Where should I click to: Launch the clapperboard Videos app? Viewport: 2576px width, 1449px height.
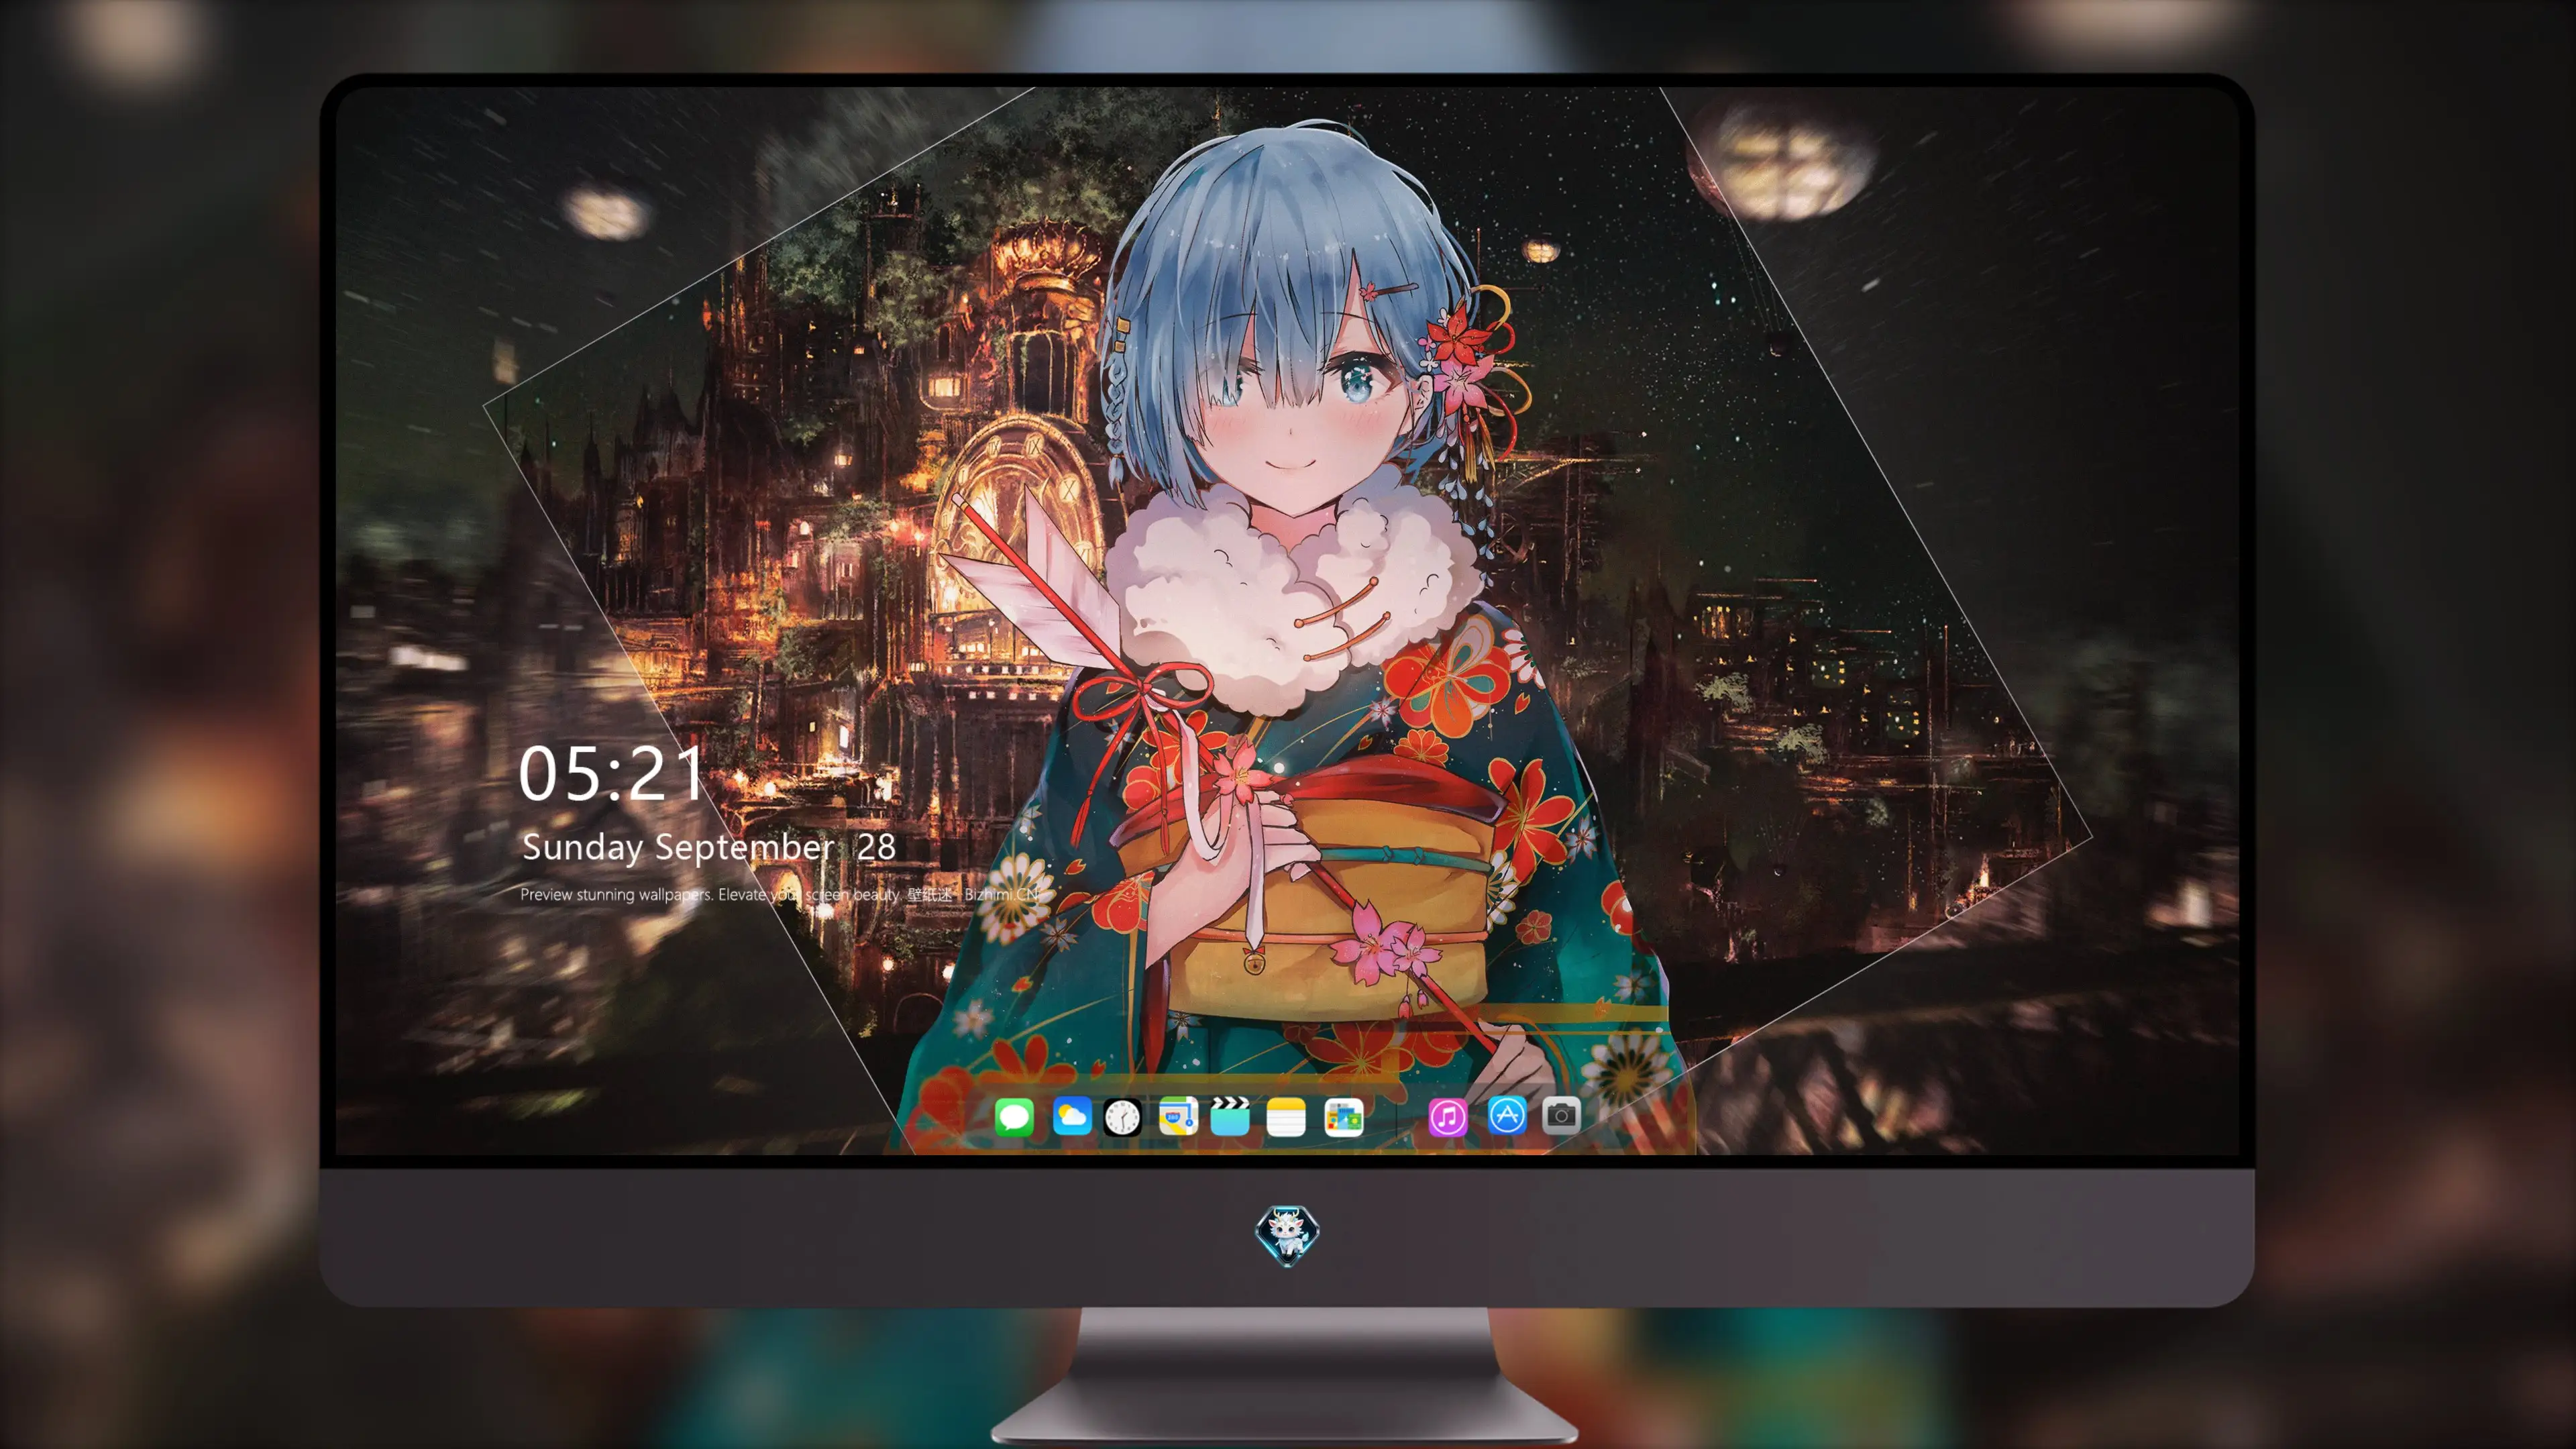(1230, 1116)
